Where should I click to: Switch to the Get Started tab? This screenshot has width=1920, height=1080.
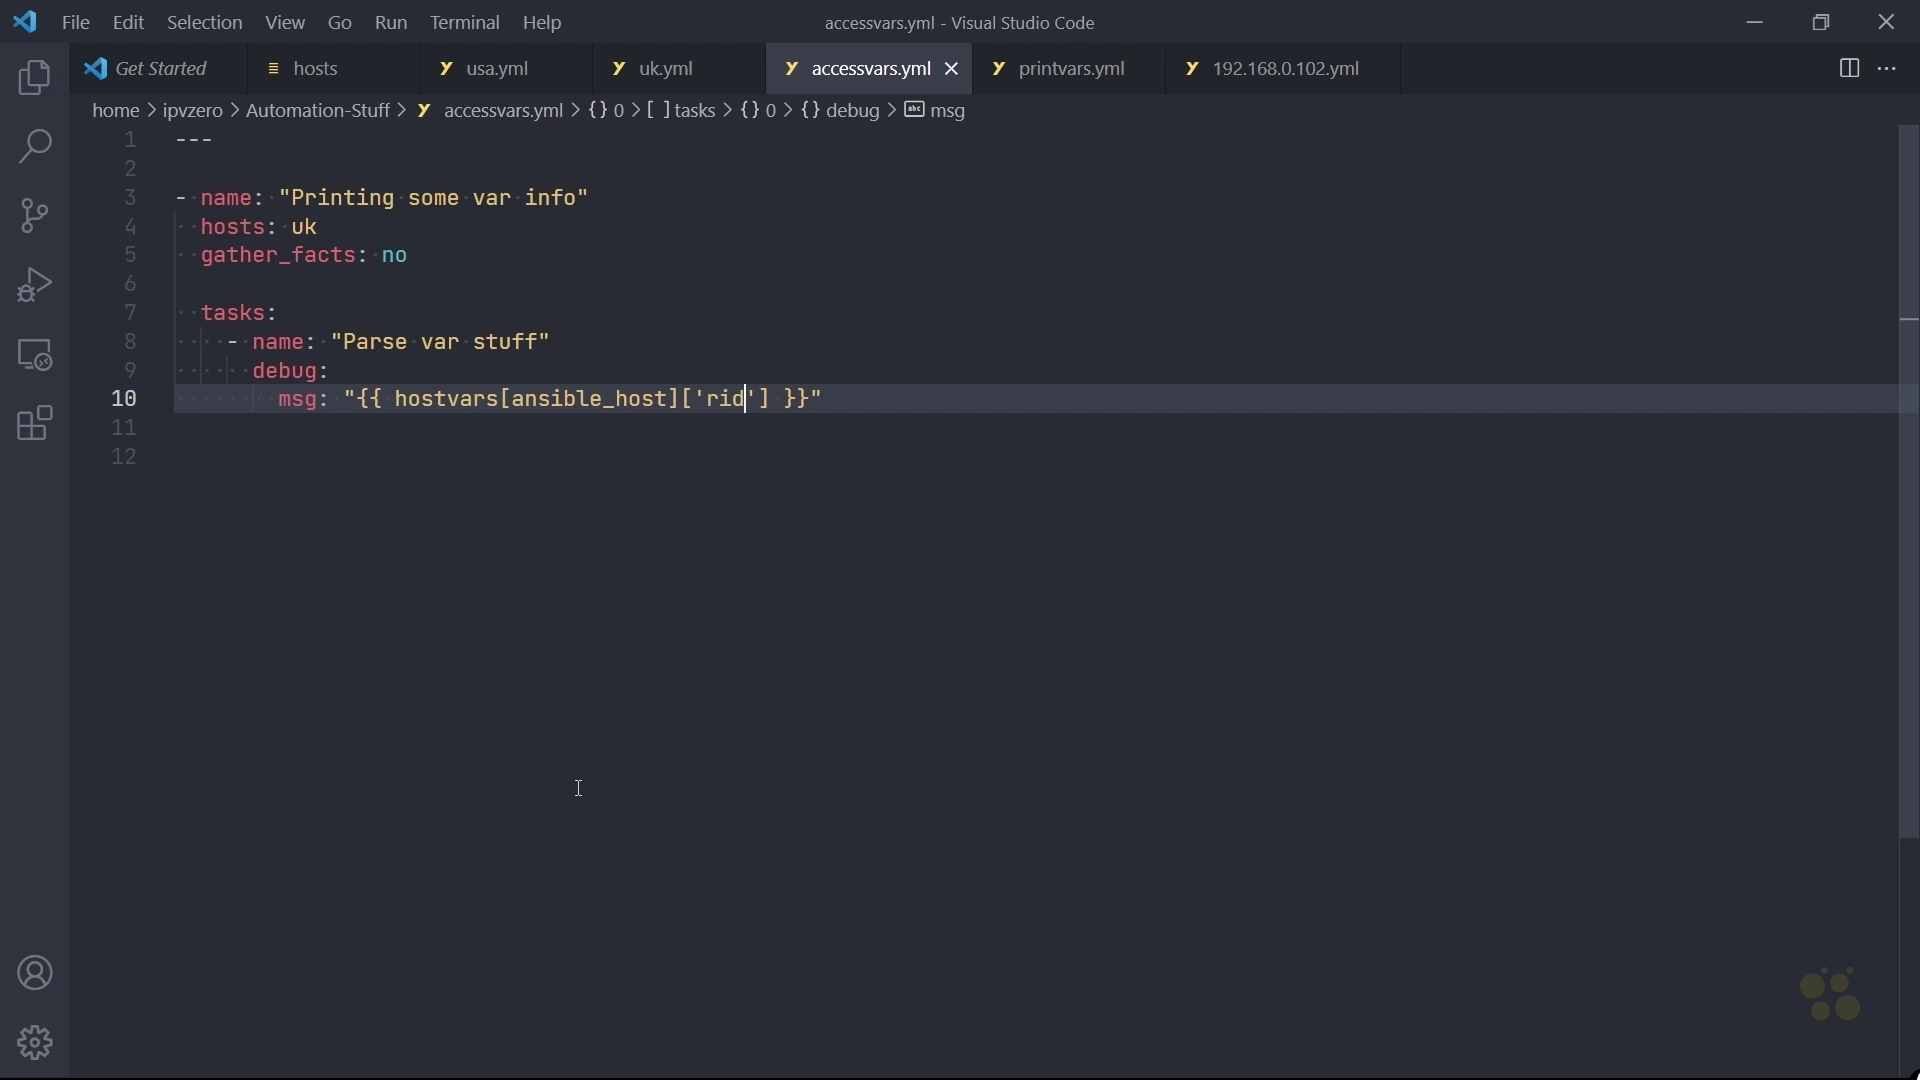click(x=159, y=69)
